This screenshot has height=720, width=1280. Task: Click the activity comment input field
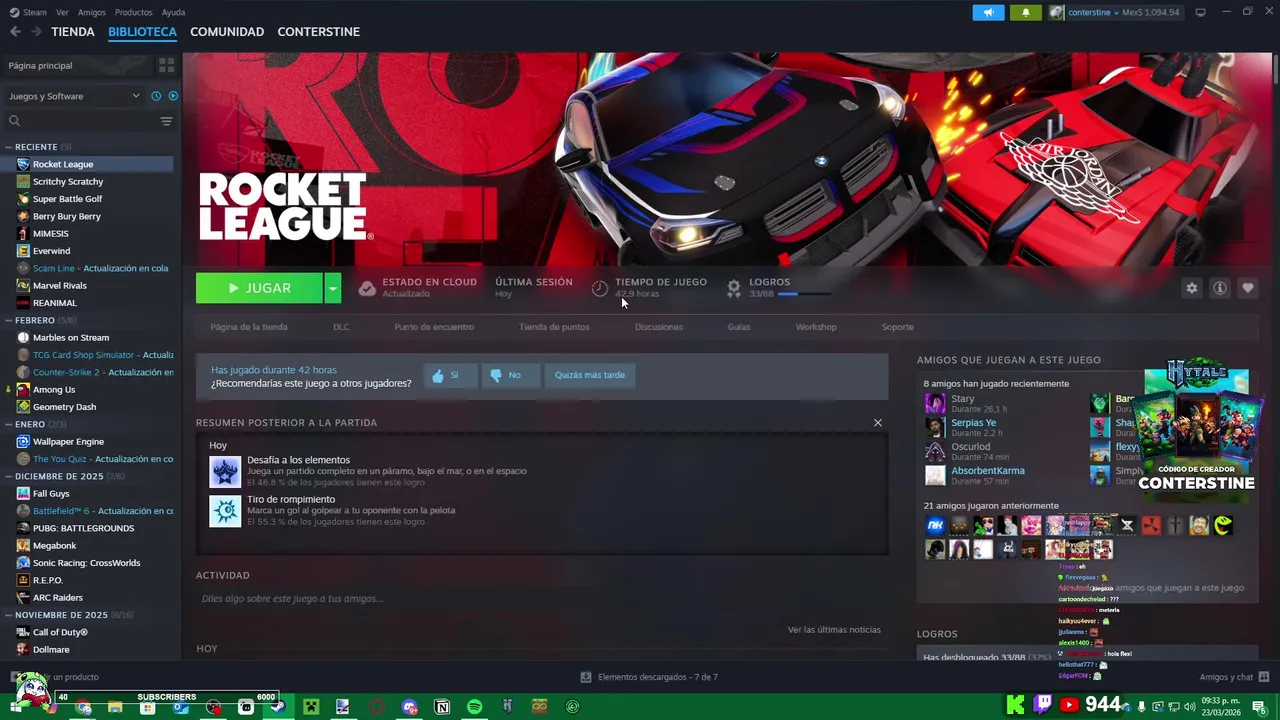[540, 599]
